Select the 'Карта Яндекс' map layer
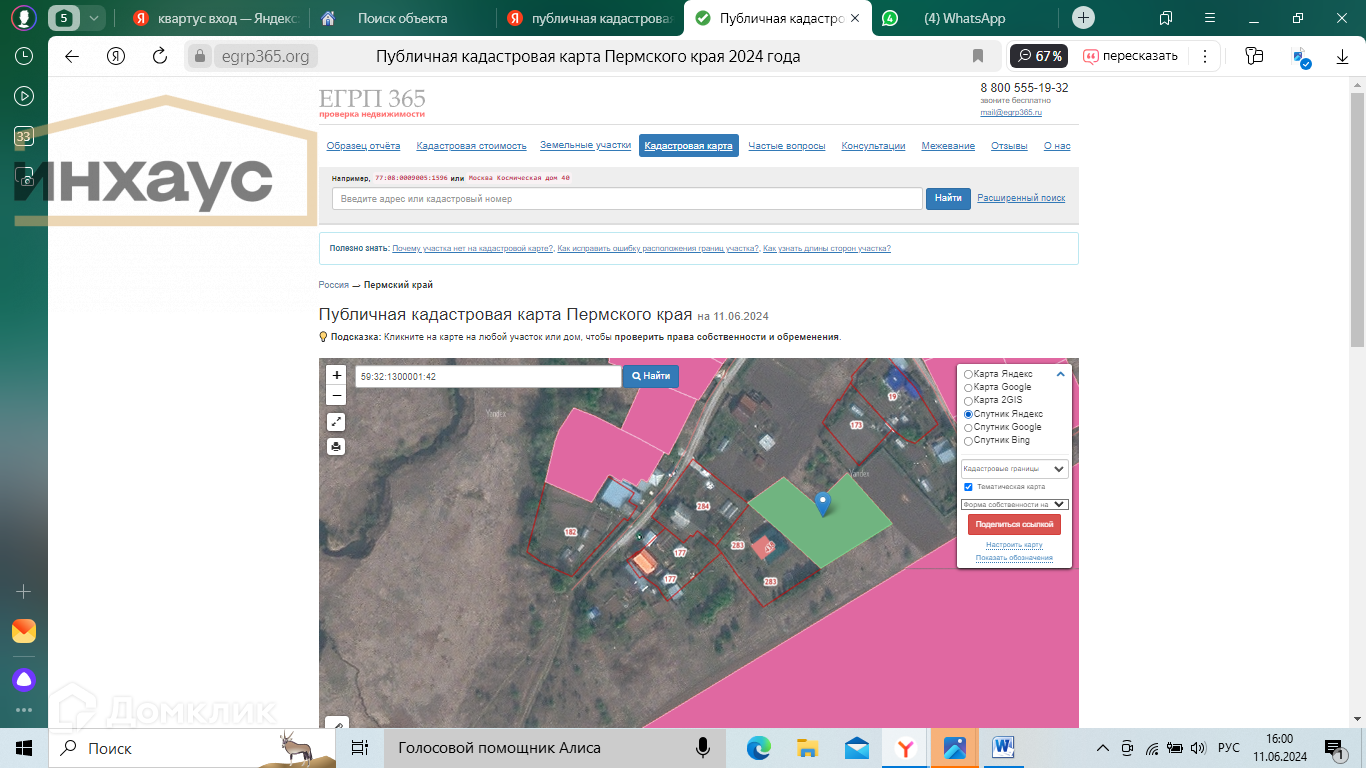This screenshot has height=768, width=1366. point(968,374)
